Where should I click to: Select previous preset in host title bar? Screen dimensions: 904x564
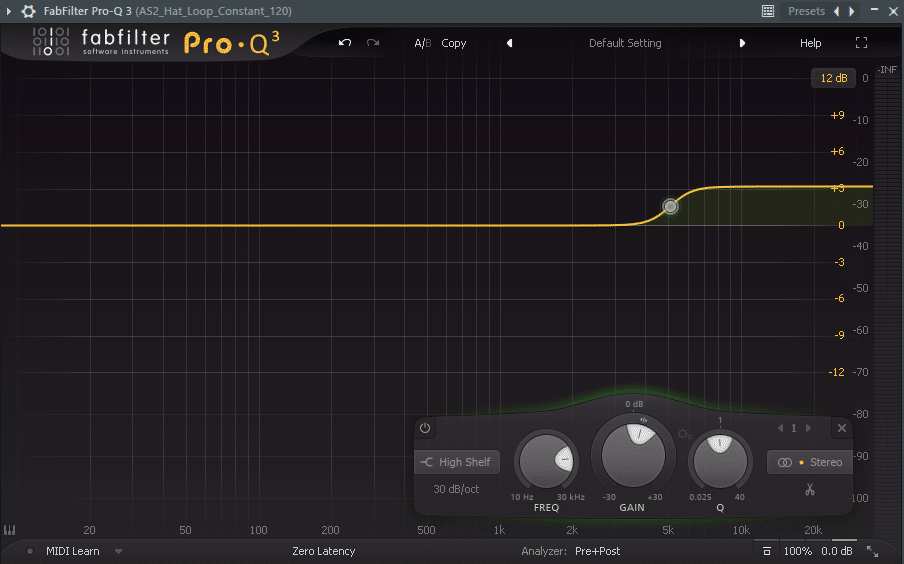coord(837,11)
